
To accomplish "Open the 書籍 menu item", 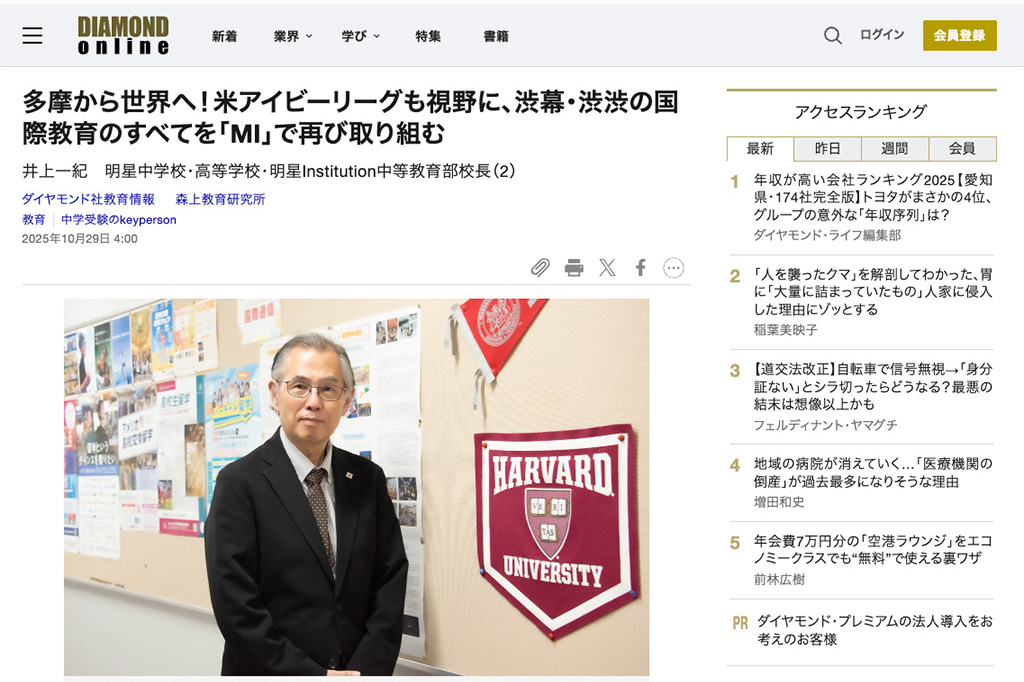I will click(496, 36).
